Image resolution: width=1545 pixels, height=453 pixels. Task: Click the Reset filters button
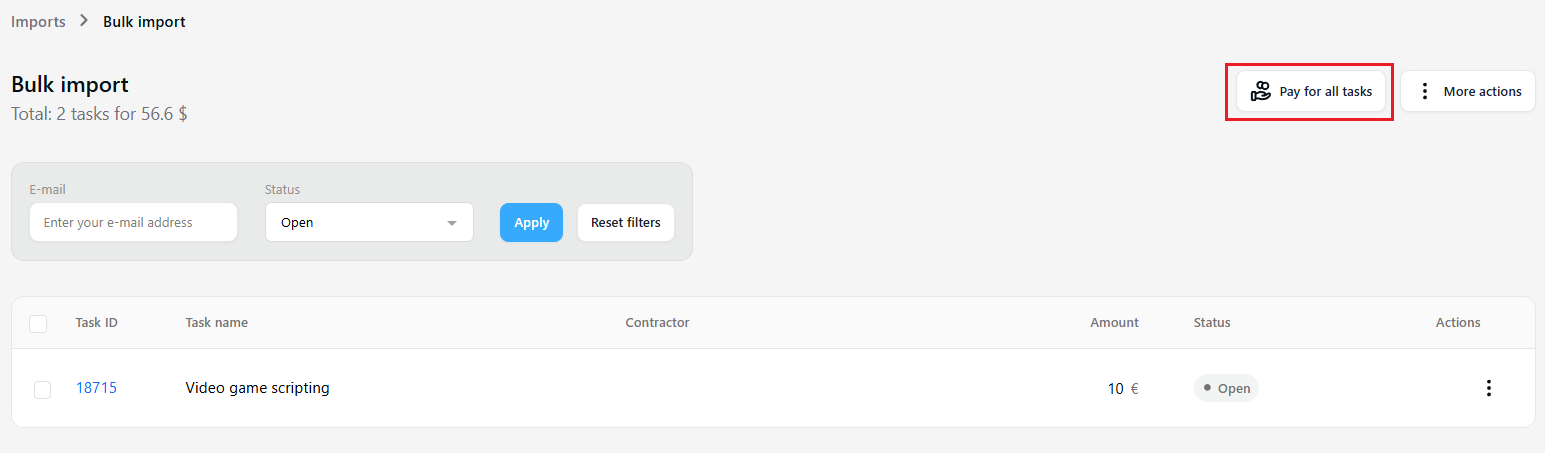point(626,222)
